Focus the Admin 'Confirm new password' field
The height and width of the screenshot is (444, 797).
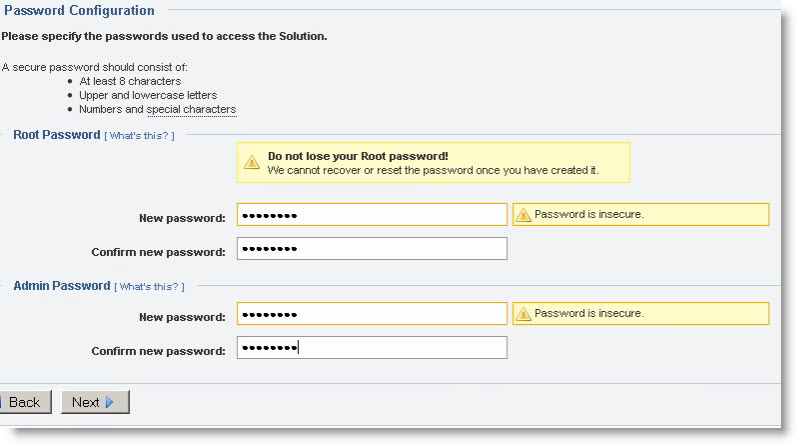pos(371,348)
